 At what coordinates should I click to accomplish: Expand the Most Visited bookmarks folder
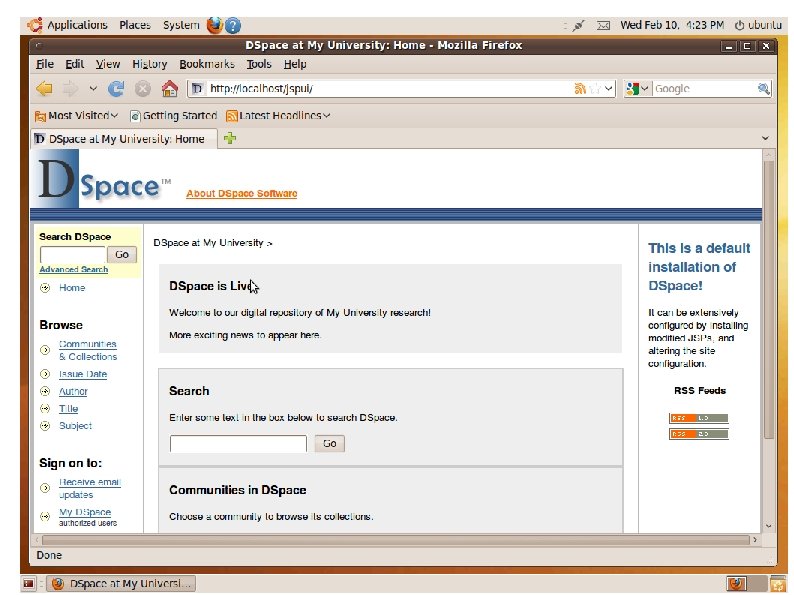point(76,115)
